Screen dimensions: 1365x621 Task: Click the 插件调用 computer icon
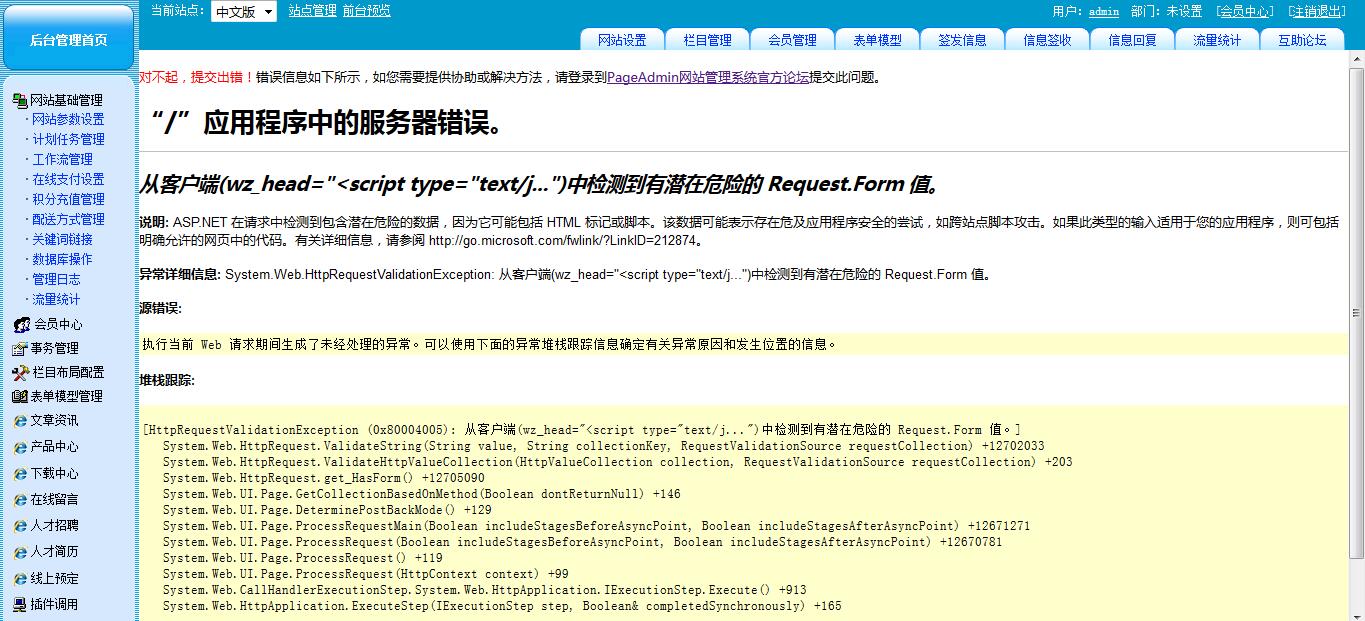(x=20, y=604)
